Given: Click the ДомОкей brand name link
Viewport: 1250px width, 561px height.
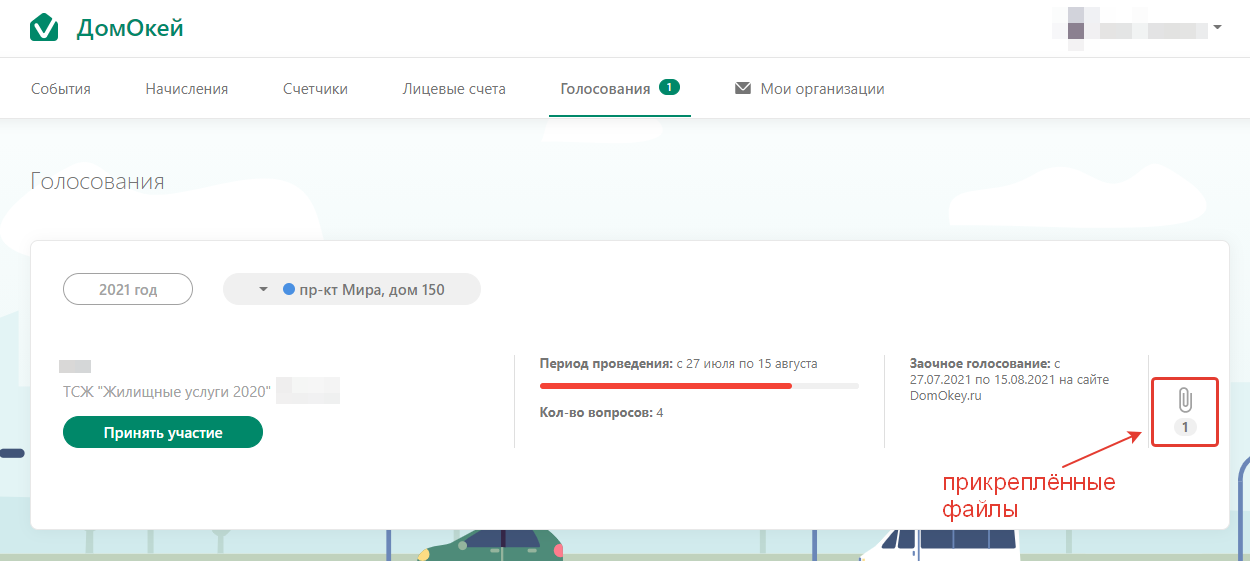Looking at the screenshot, I should pyautogui.click(x=130, y=29).
